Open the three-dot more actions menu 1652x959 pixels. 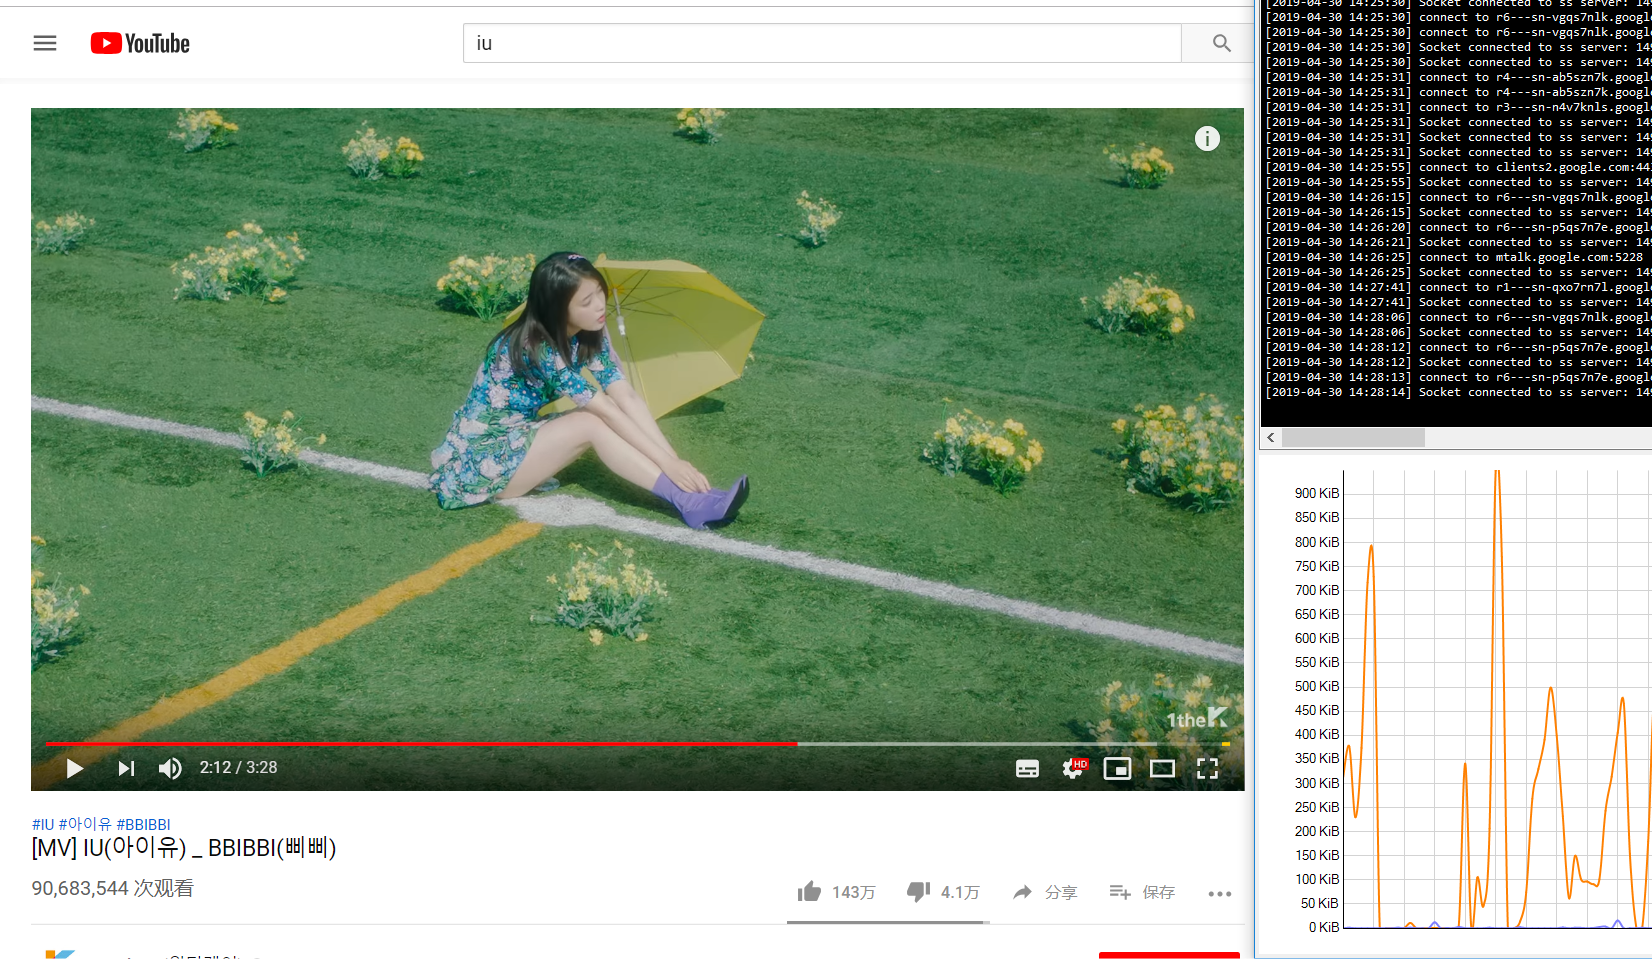(x=1219, y=893)
